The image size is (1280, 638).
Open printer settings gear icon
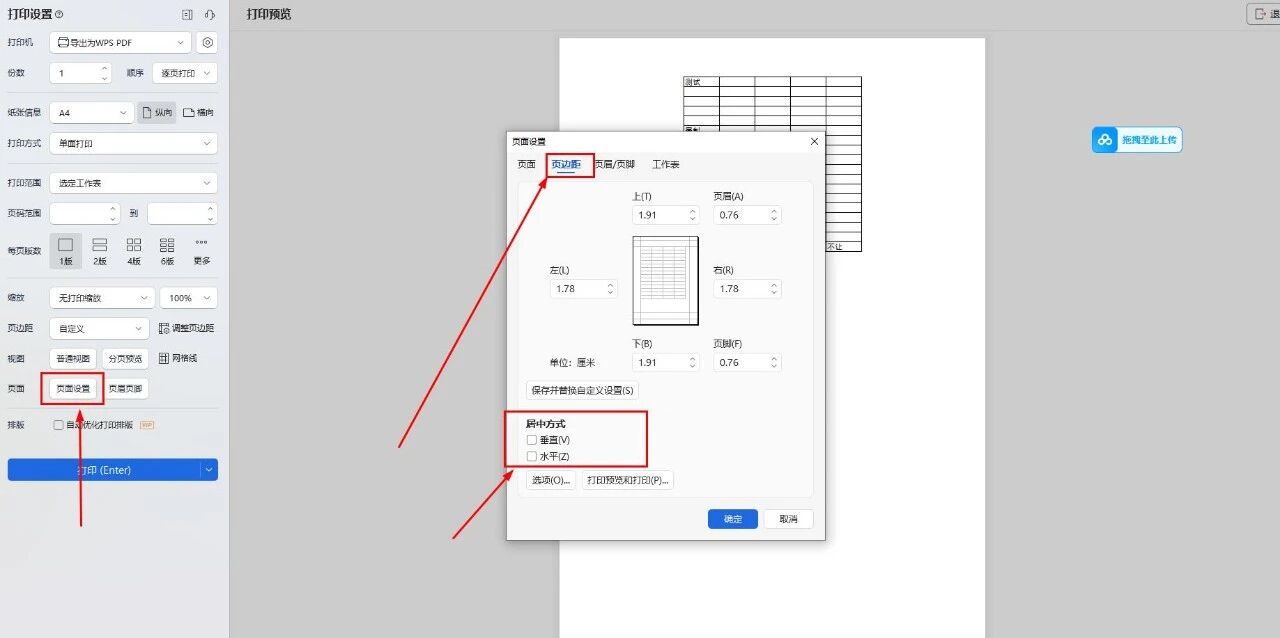point(207,43)
